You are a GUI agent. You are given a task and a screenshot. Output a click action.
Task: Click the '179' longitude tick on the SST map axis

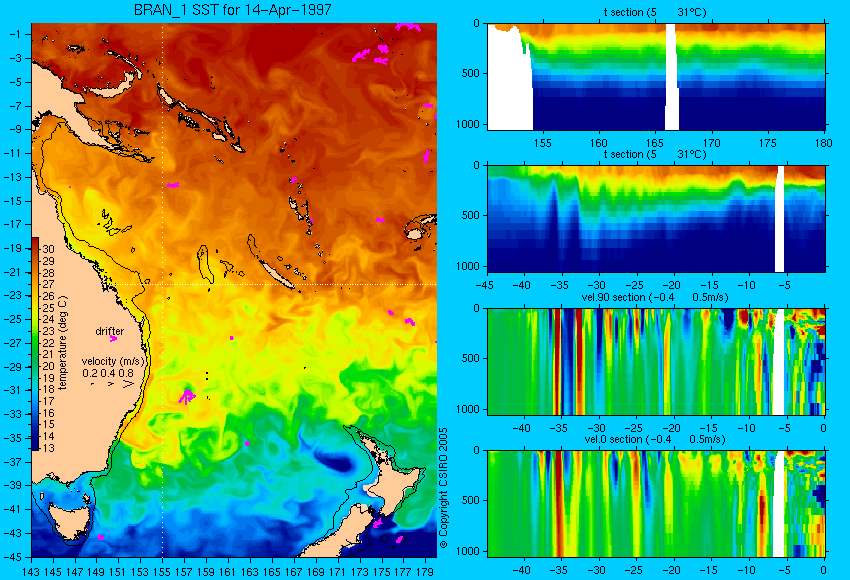pos(425,571)
